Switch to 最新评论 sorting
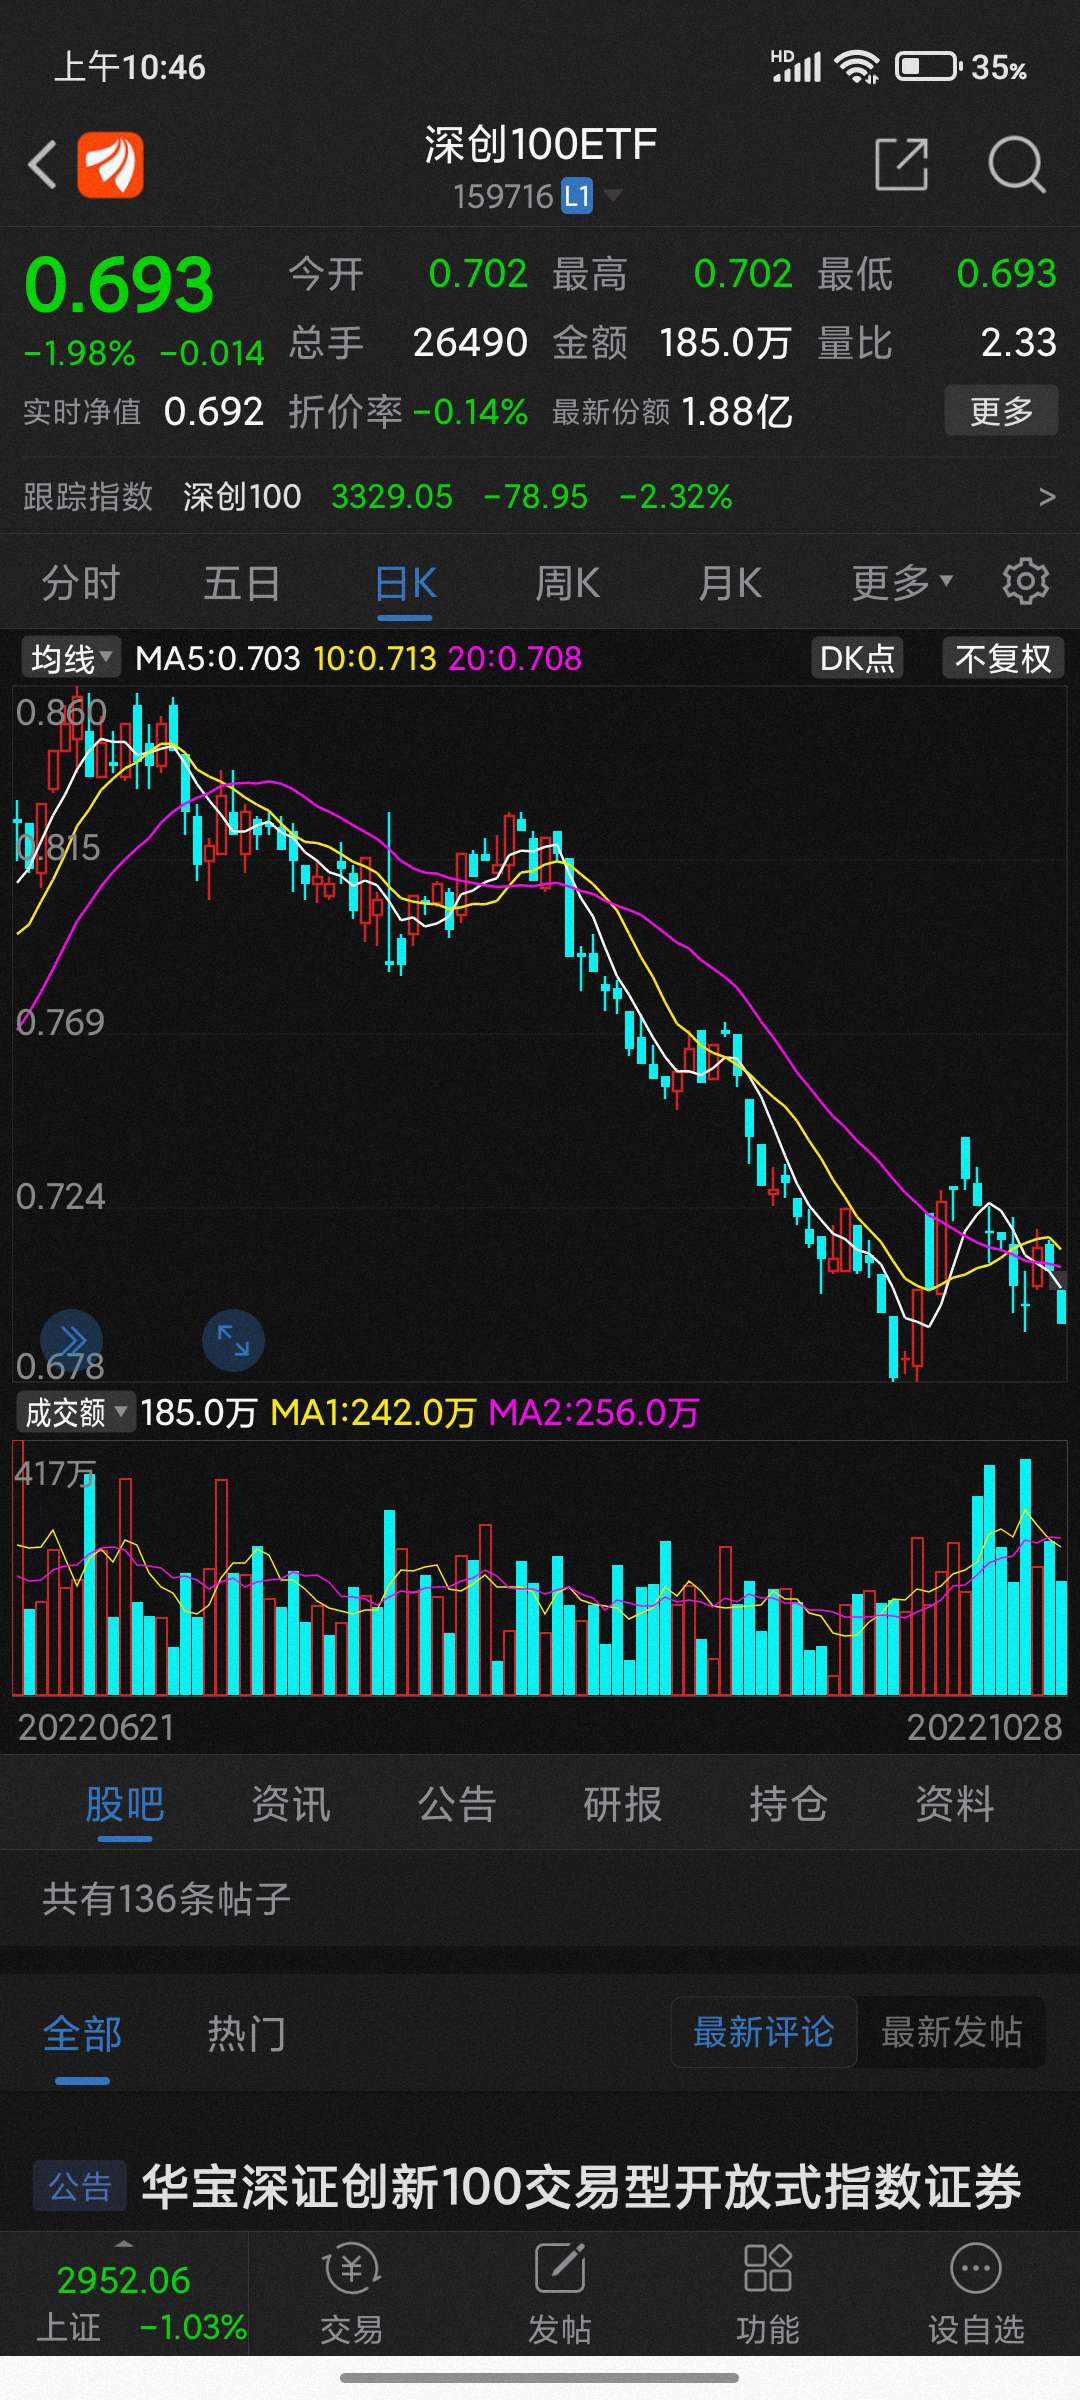1080x2400 pixels. click(x=763, y=2031)
